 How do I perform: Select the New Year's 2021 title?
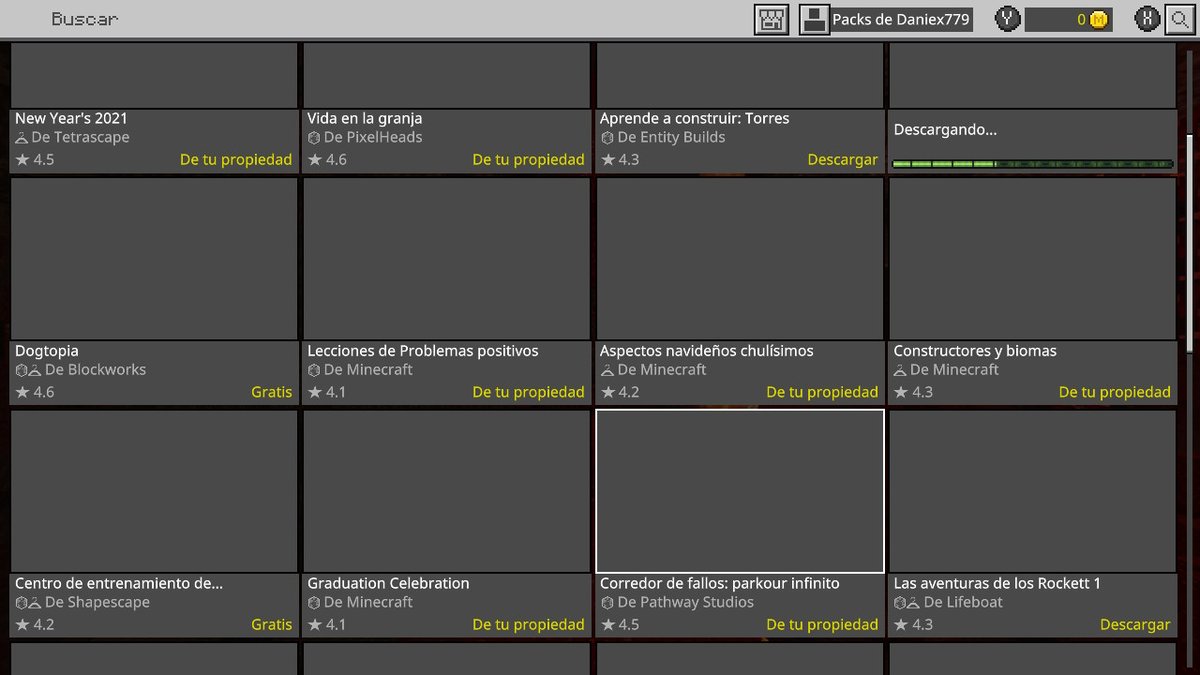click(x=71, y=118)
